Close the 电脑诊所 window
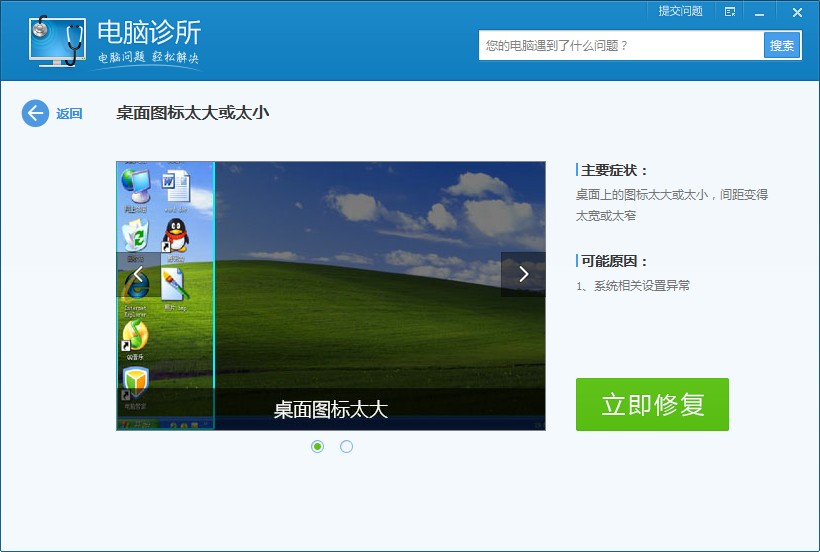Screen dimensions: 820x552 tap(797, 12)
